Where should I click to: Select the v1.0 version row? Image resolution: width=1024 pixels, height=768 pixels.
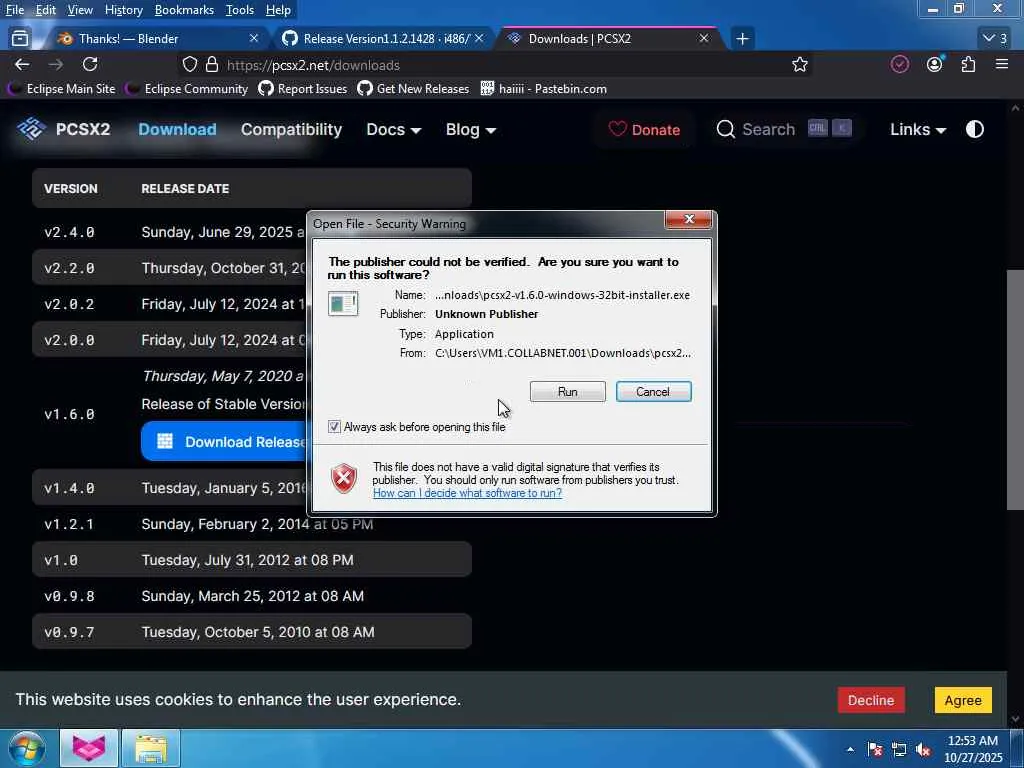point(251,560)
